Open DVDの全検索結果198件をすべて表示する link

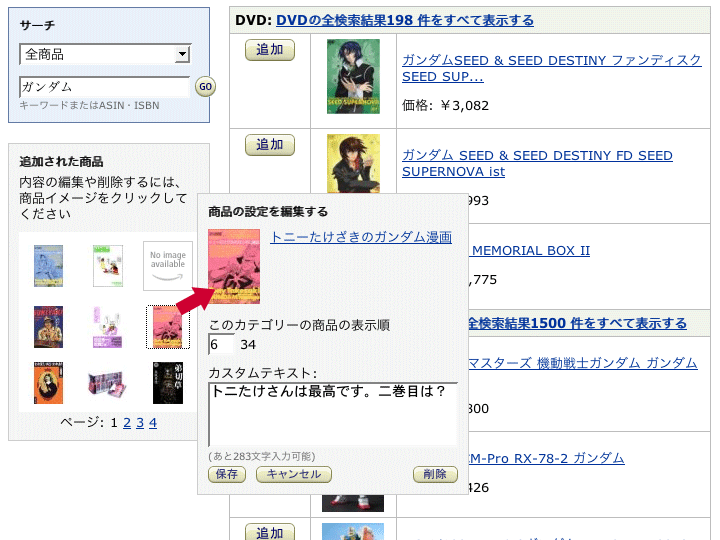click(x=405, y=20)
